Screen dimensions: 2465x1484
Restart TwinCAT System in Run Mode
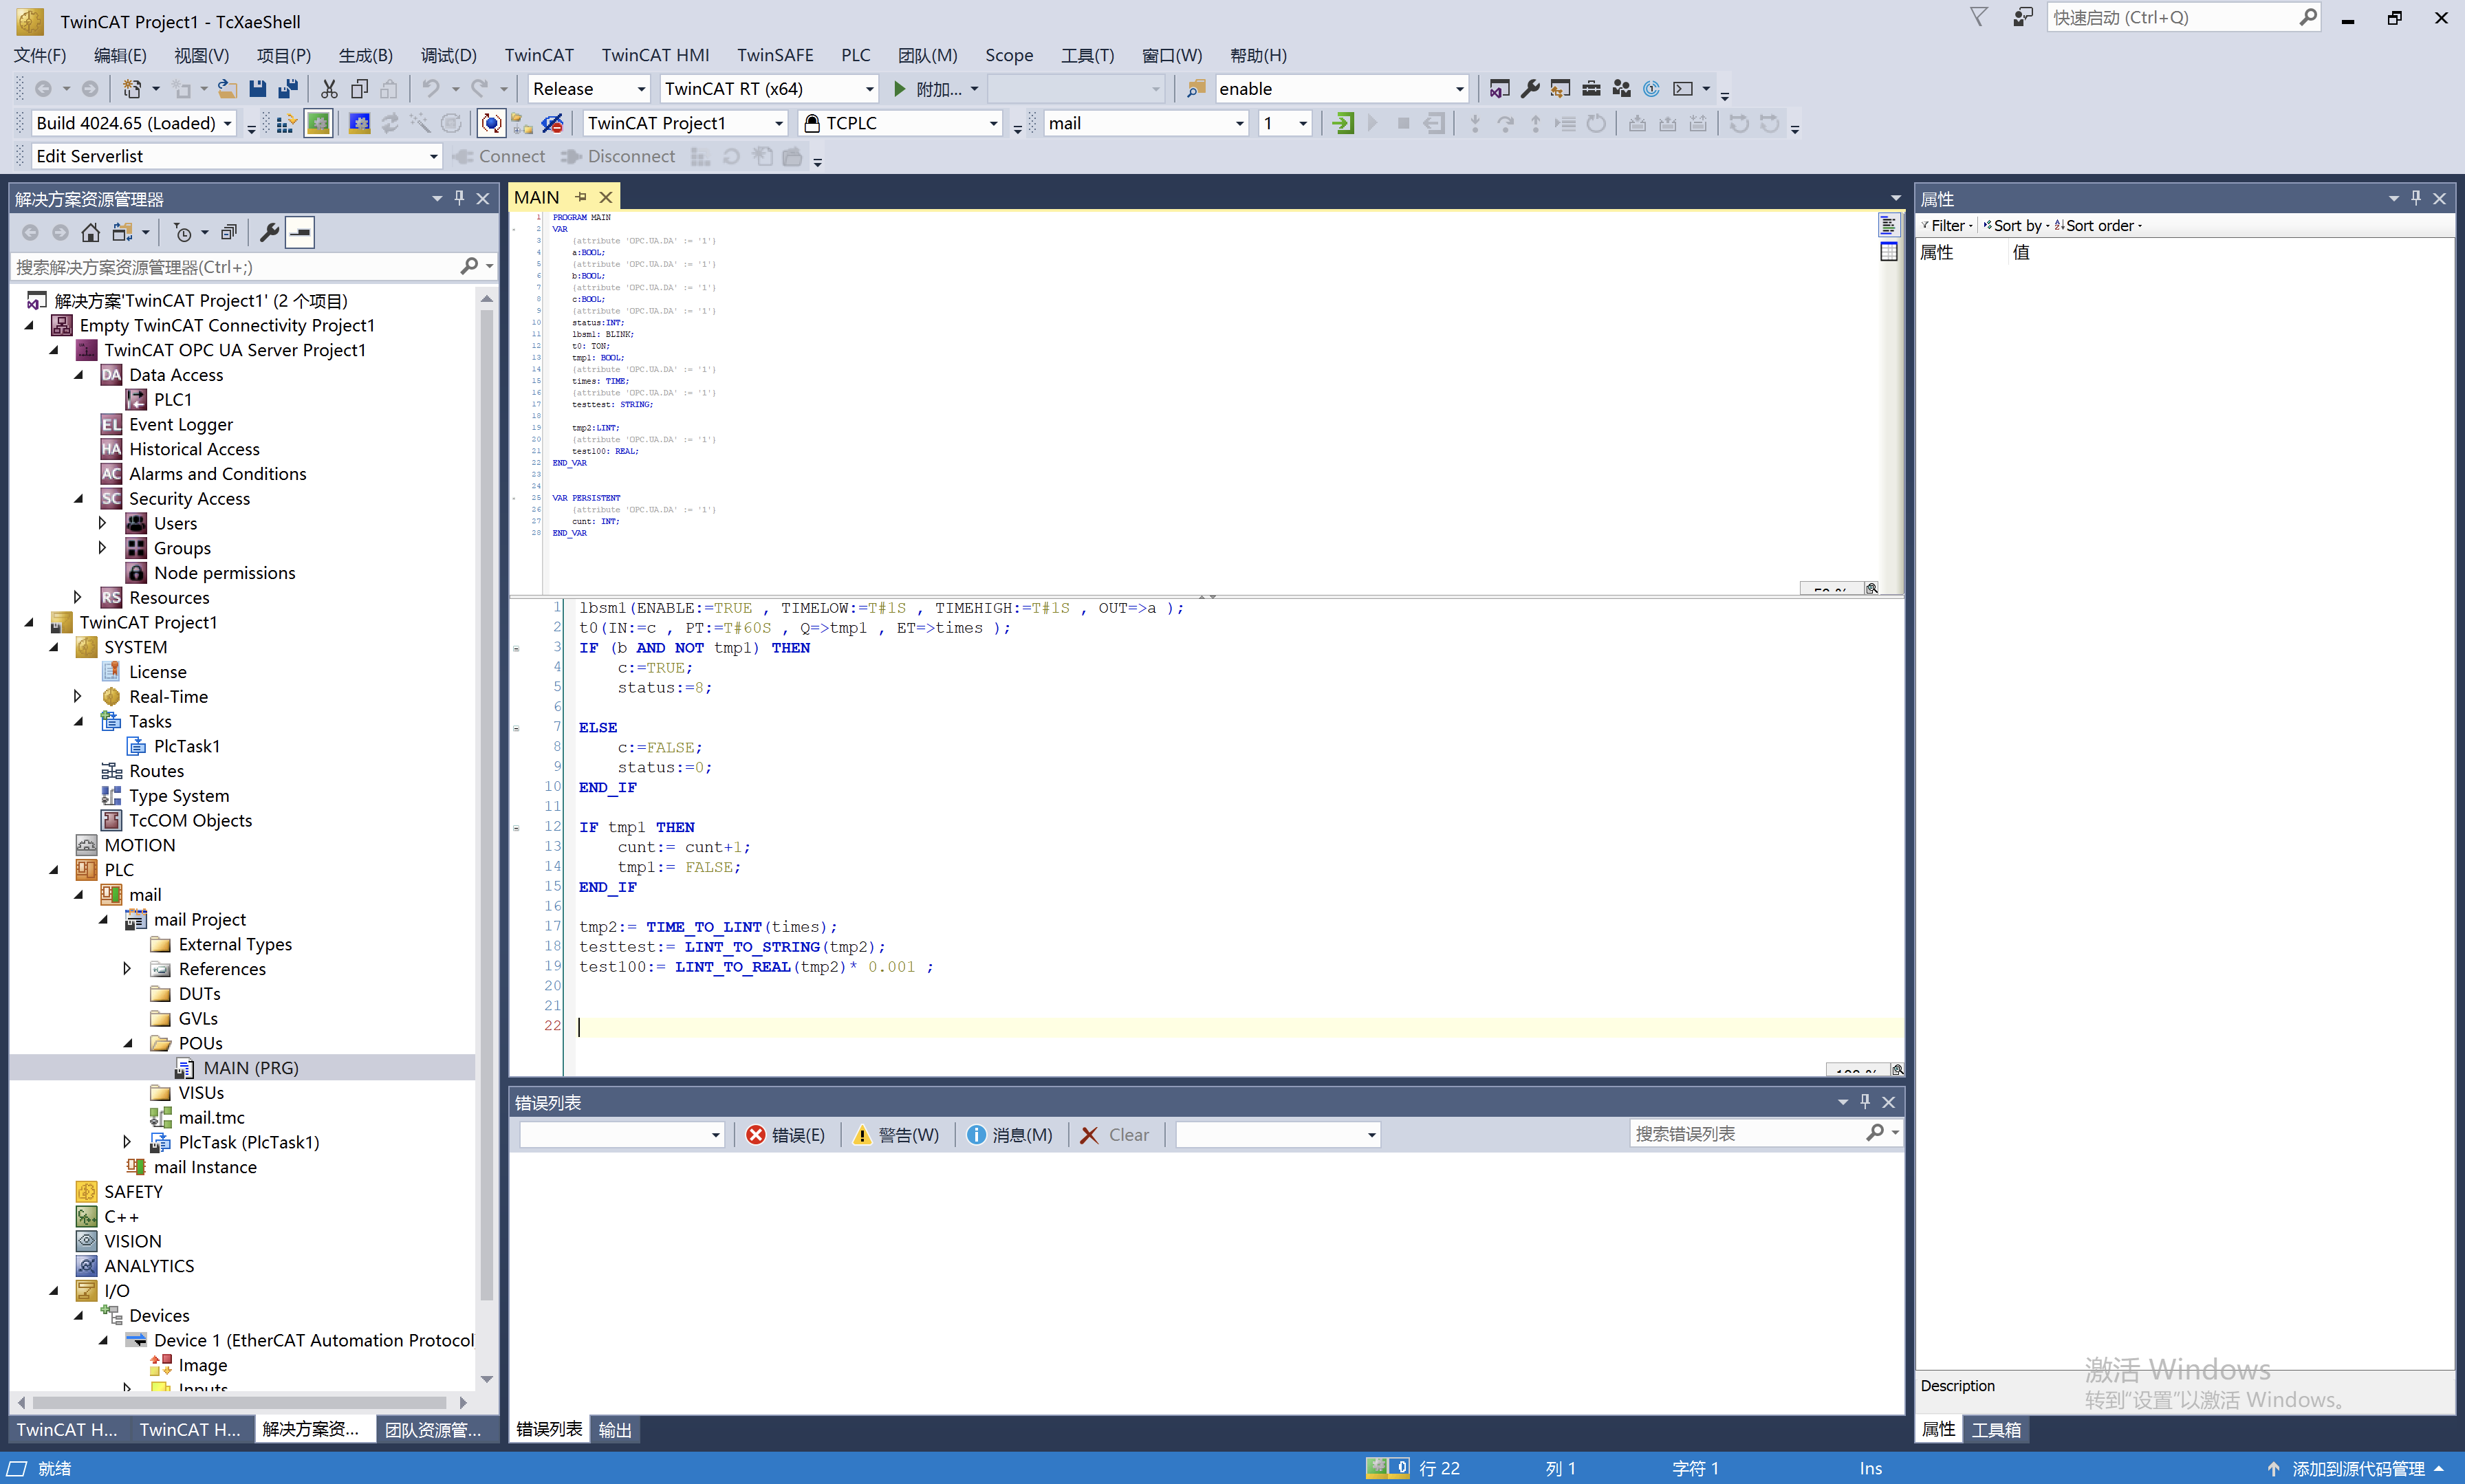coord(359,123)
